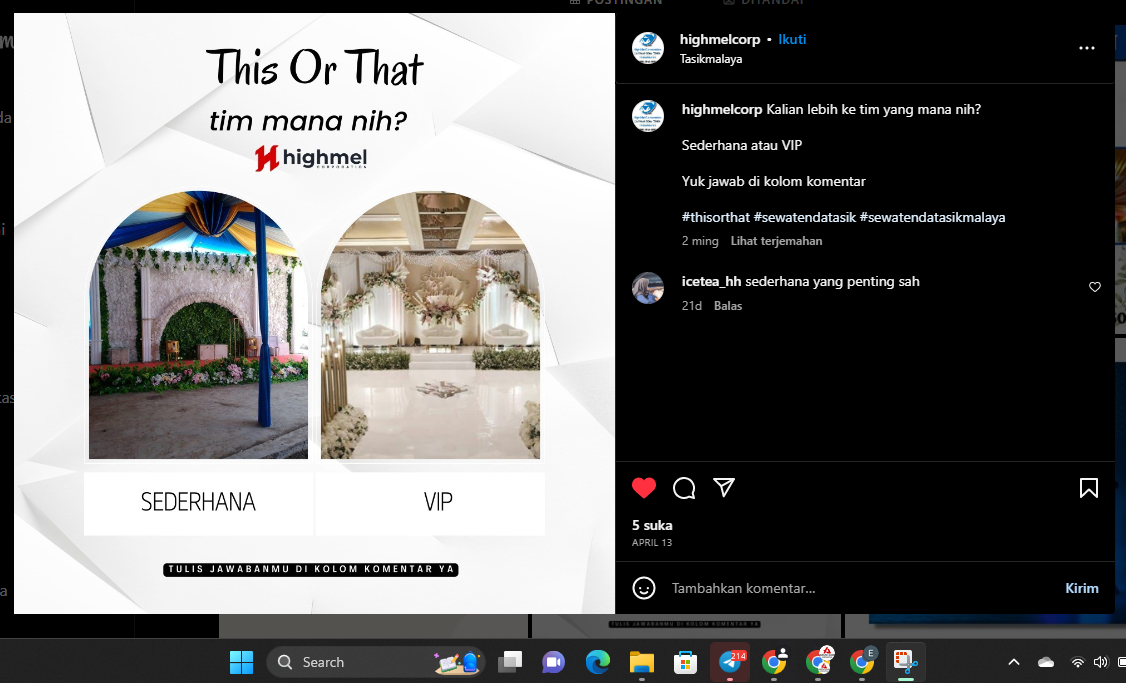Click Lihat terjemahan to translate caption

point(776,241)
